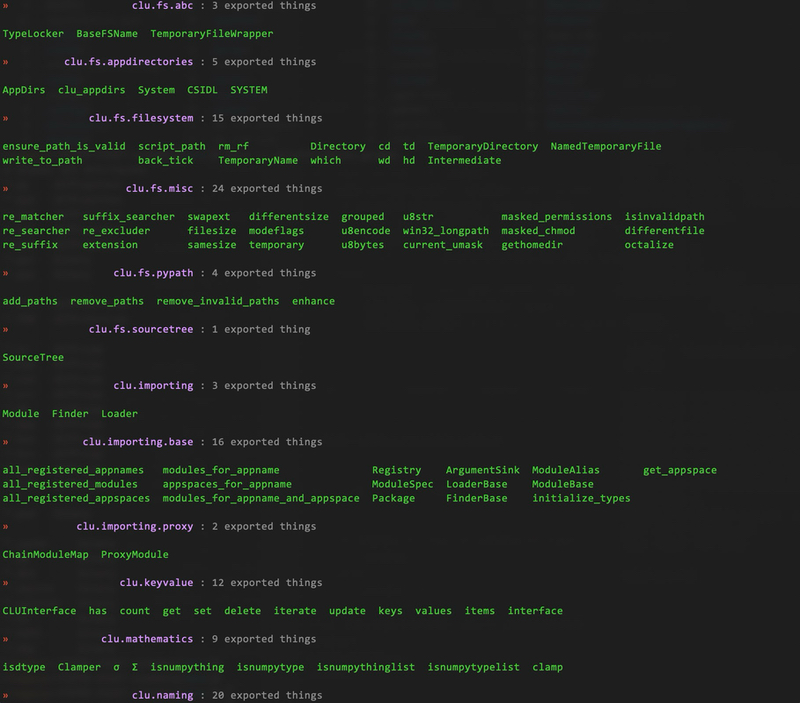Screen dimensions: 800x703
Task: Select the Clamper export
Action: pos(79,667)
